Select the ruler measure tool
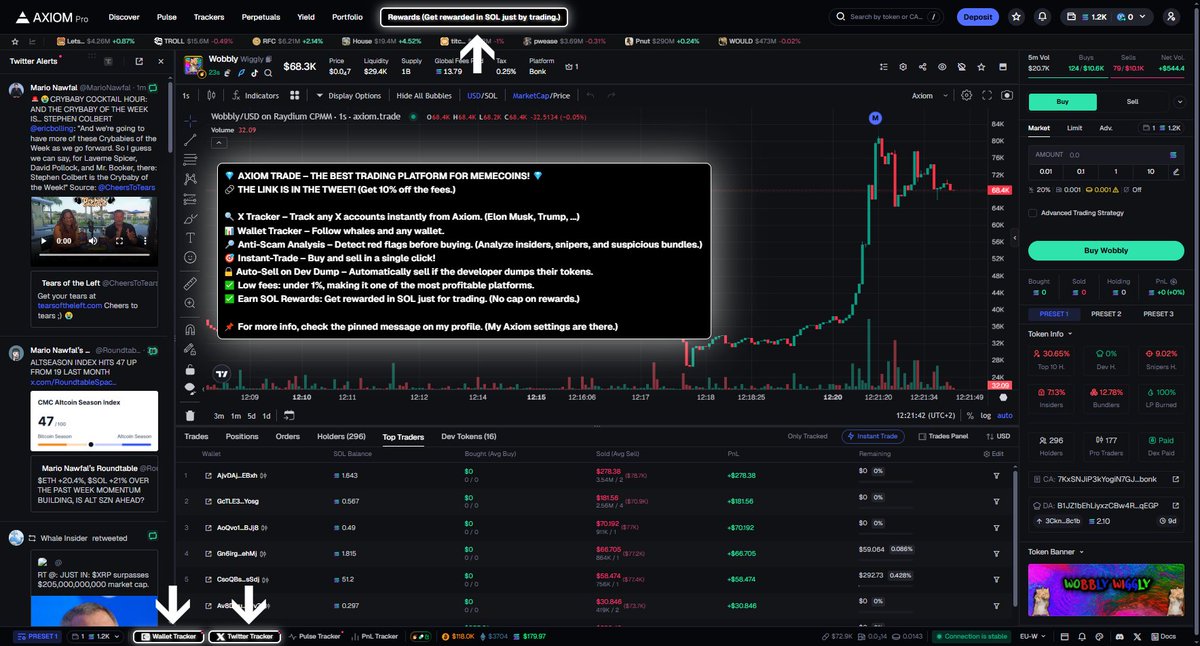Image resolution: width=1200 pixels, height=646 pixels. point(190,283)
